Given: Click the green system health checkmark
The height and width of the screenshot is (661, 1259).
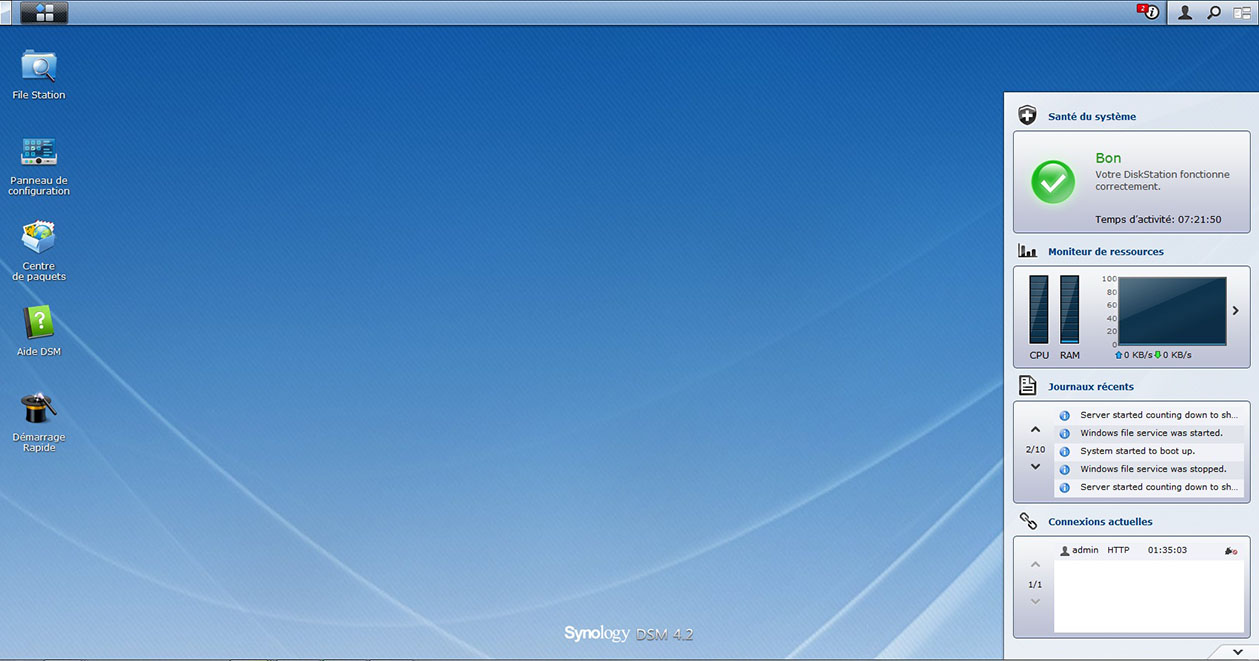Looking at the screenshot, I should pos(1053,182).
